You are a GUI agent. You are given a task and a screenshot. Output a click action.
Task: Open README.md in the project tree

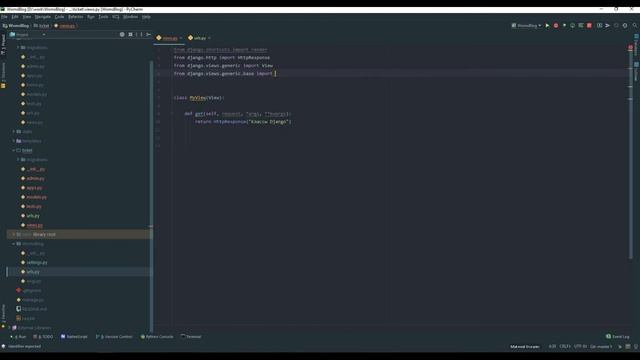(31, 309)
